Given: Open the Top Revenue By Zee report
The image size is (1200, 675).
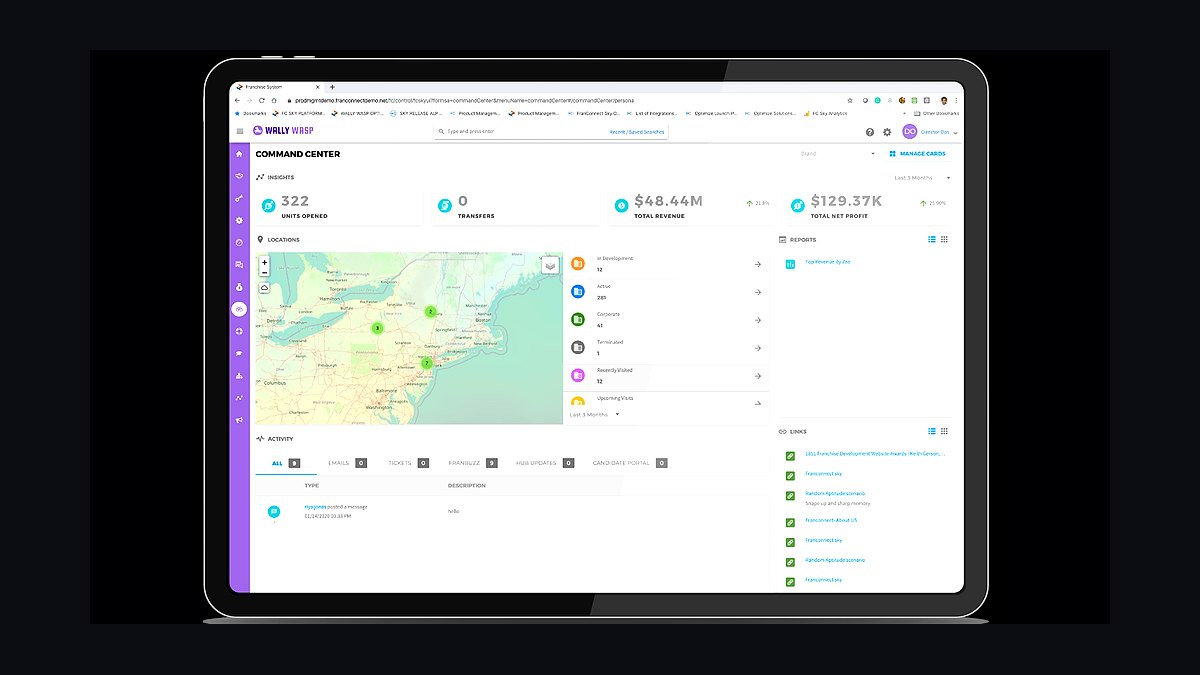Looking at the screenshot, I should tap(827, 262).
